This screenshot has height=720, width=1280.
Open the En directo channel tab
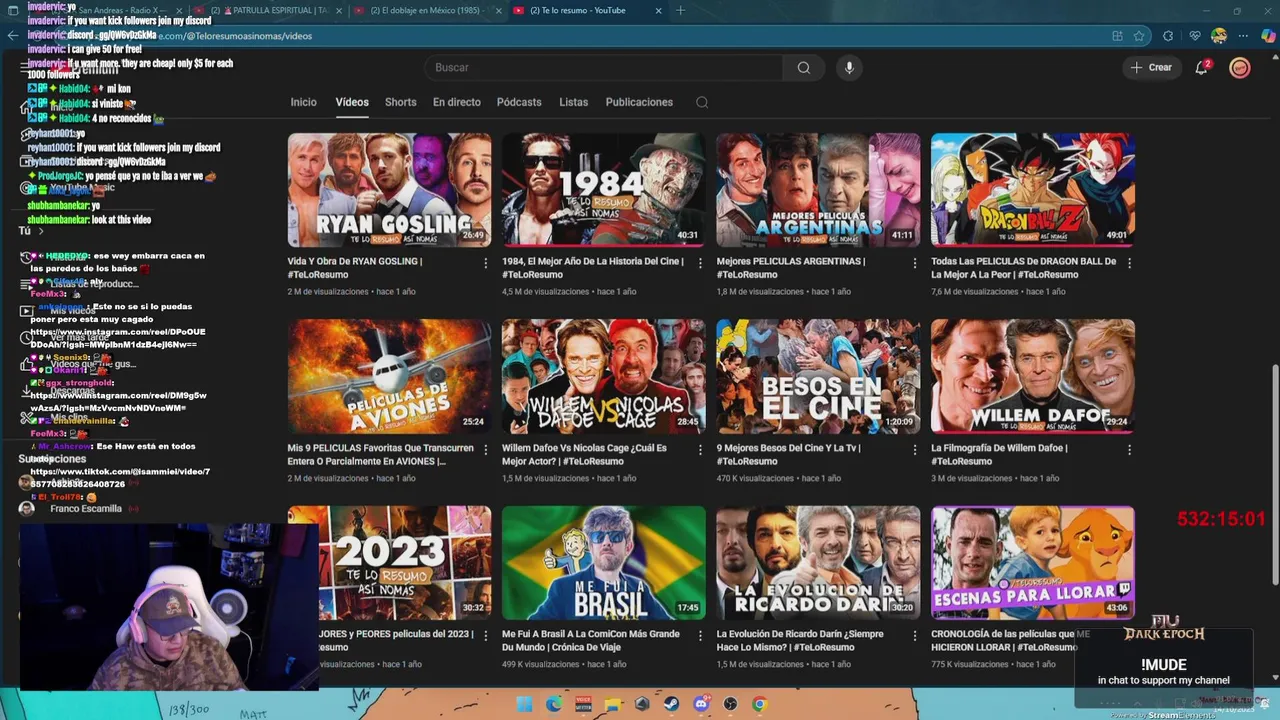[456, 102]
